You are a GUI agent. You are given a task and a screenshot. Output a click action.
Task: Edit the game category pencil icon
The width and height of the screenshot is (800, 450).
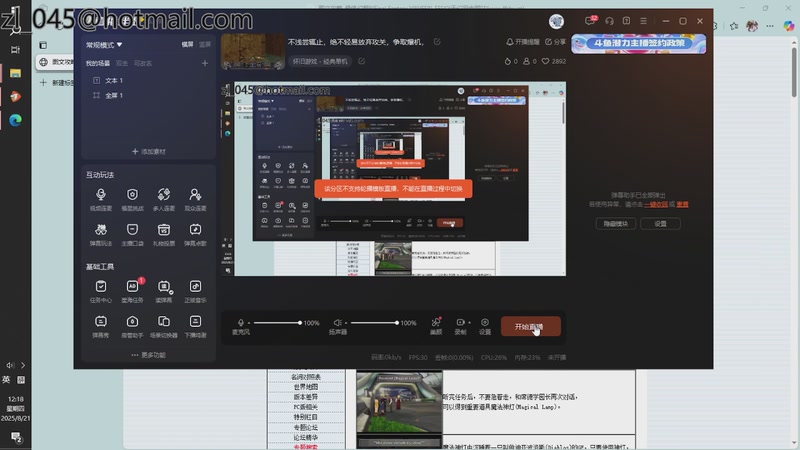(x=361, y=61)
